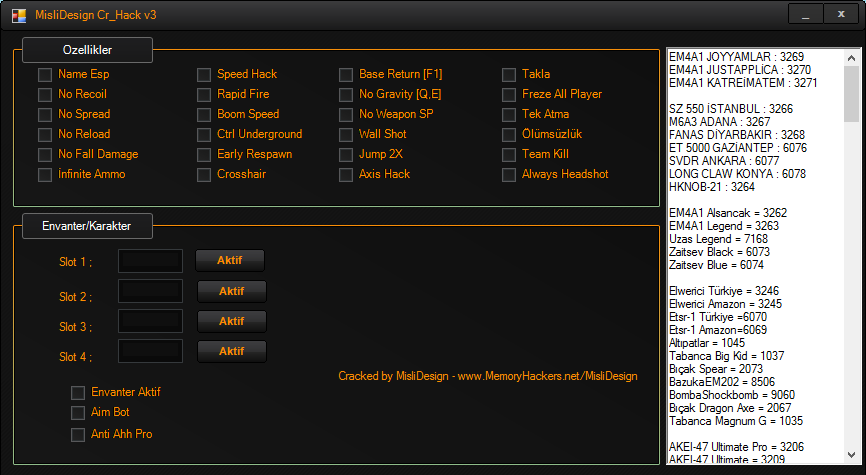
Task: Tick Early Respawn option
Action: (204, 155)
